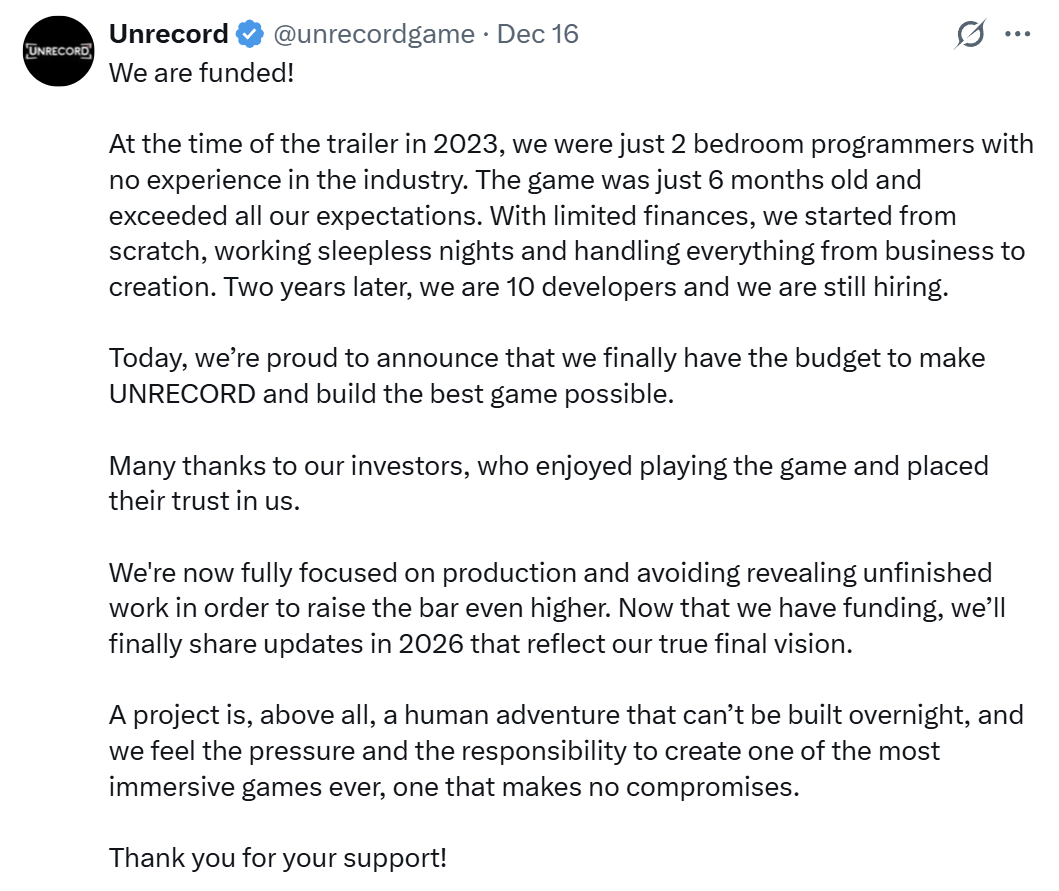Click paragraph starting "We're now fully focused"
The image size is (1059, 891).
coord(550,608)
